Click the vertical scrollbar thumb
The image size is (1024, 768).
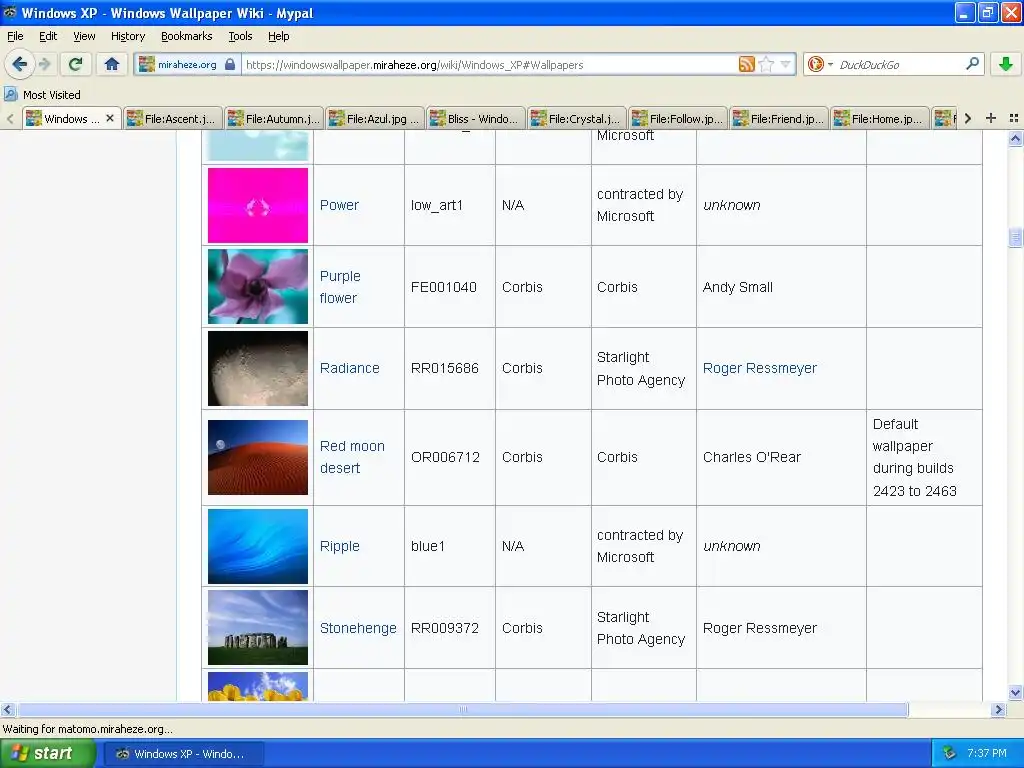tap(1015, 237)
